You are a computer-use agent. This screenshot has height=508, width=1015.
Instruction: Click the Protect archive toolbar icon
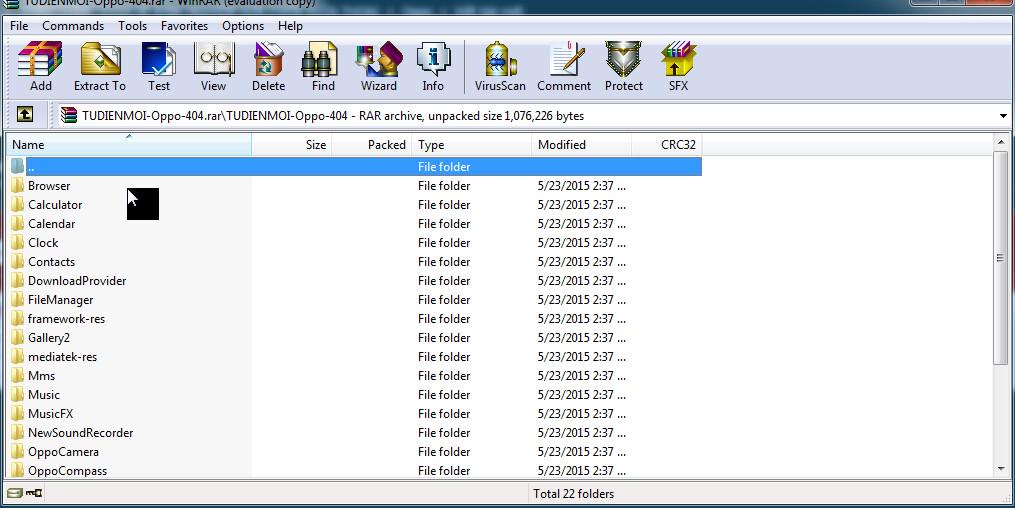(x=623, y=67)
